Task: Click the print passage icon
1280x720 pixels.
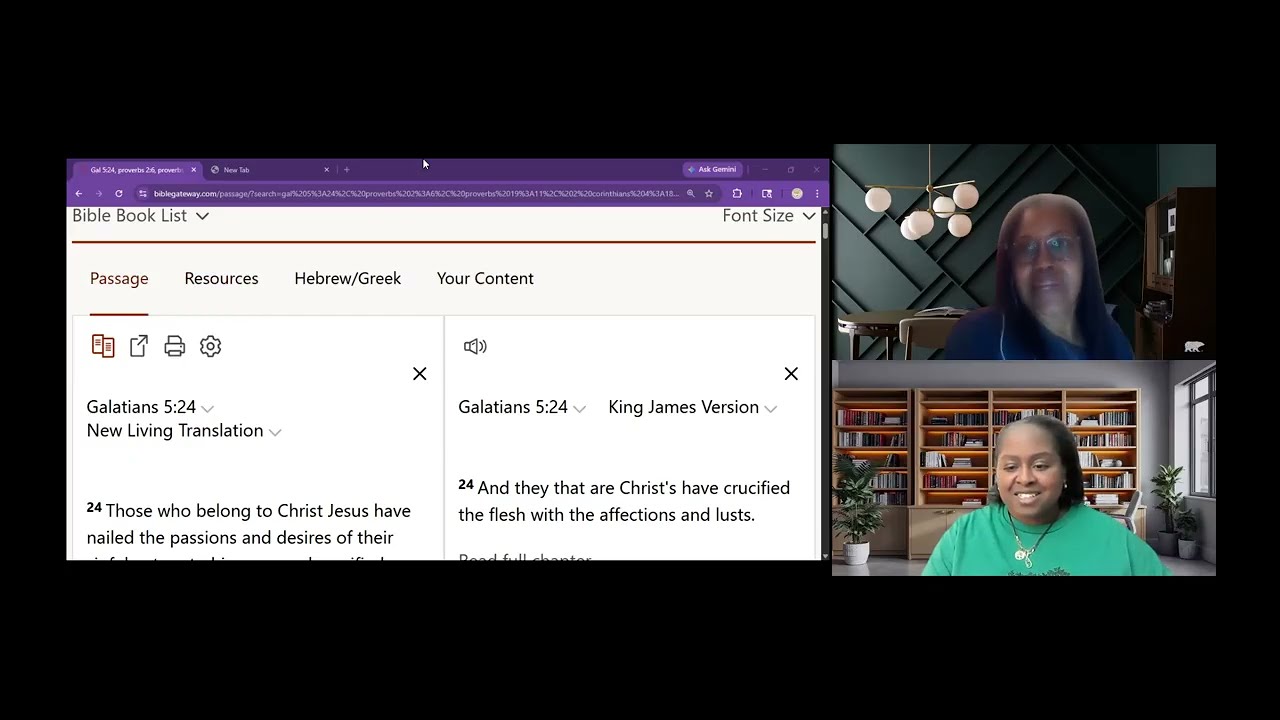Action: (175, 346)
